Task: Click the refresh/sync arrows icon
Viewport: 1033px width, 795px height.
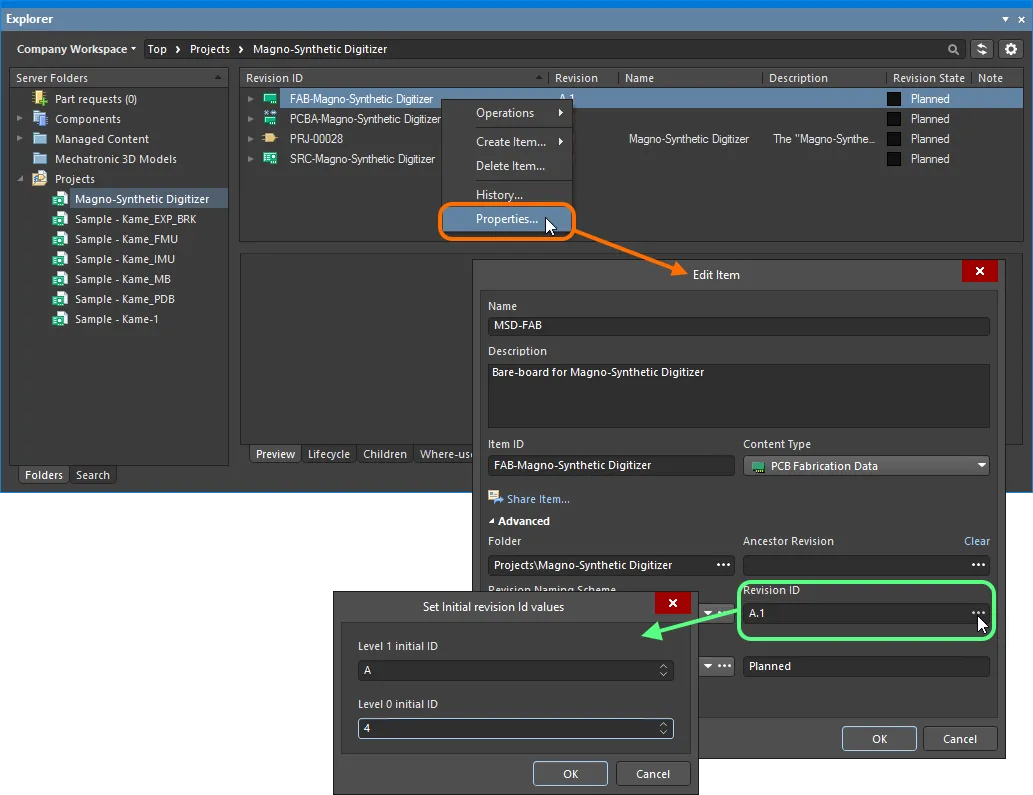Action: tap(982, 49)
